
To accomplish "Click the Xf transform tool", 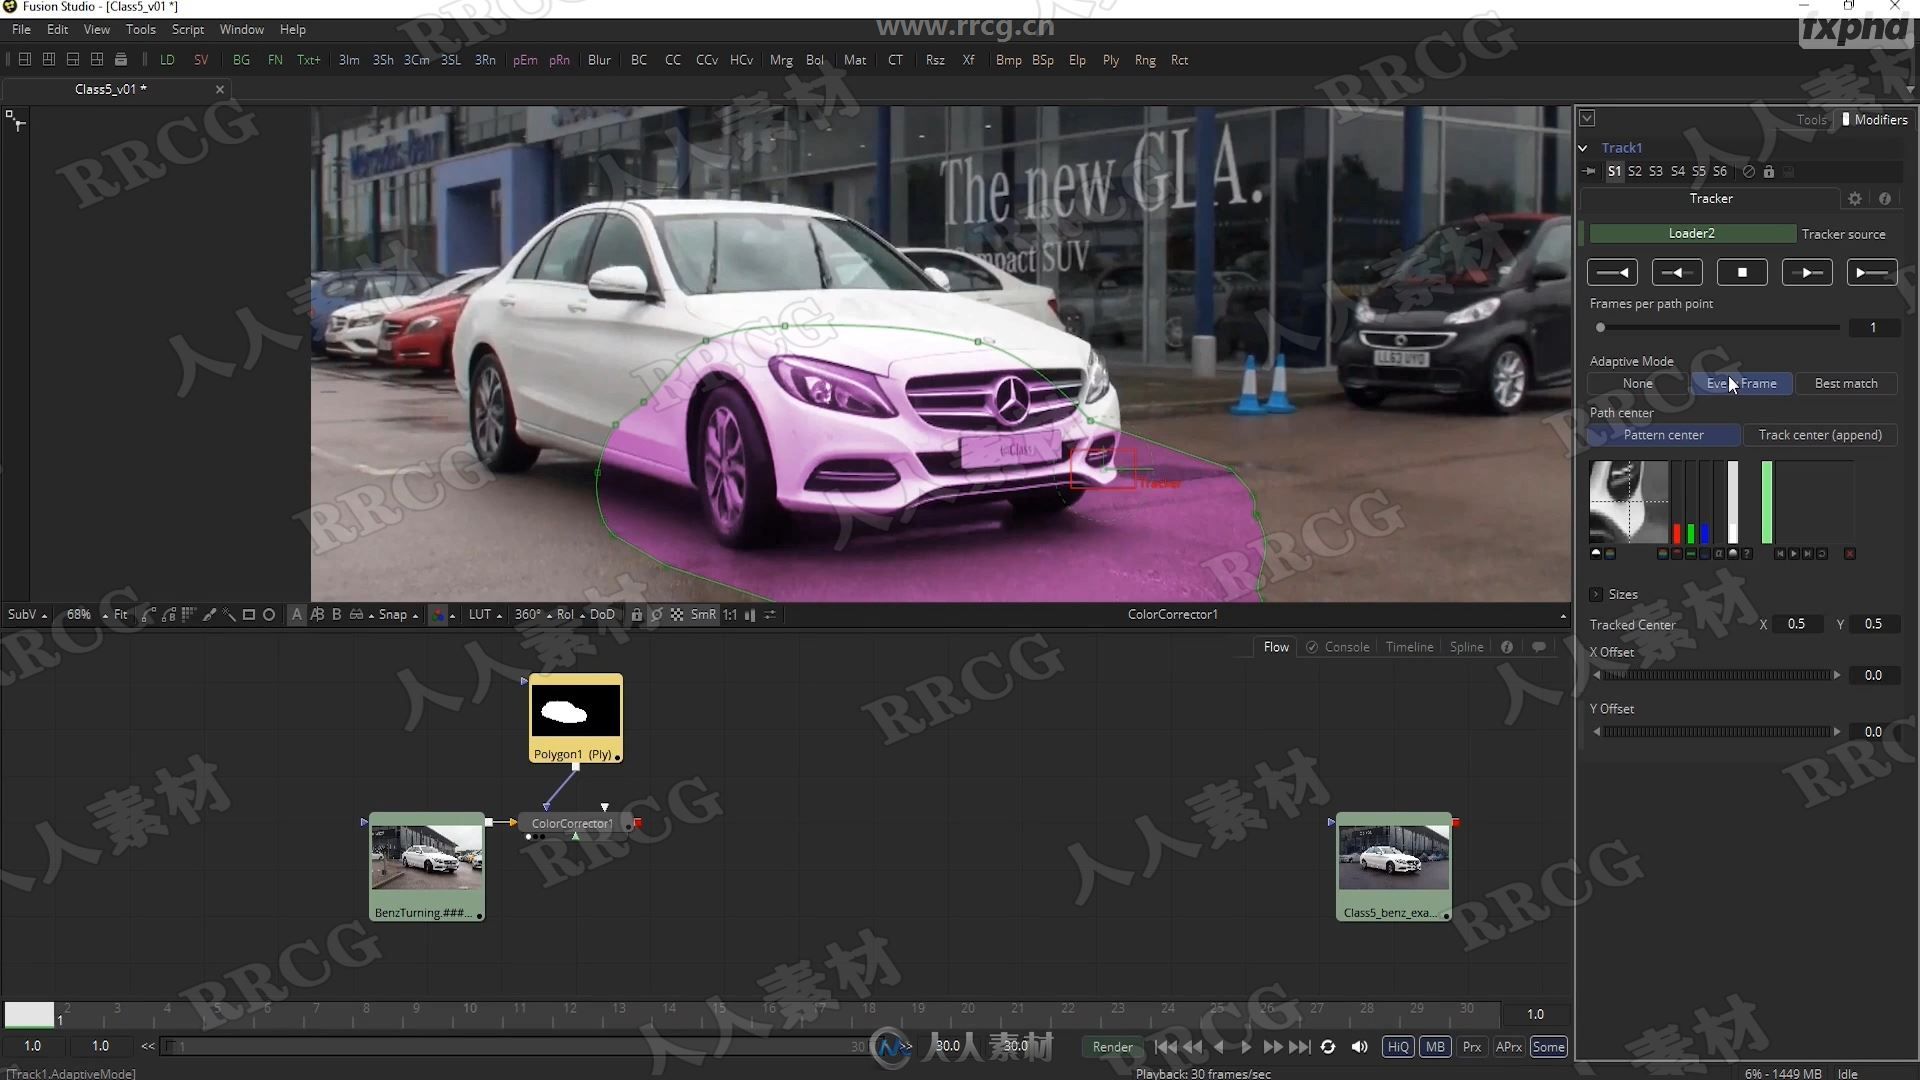I will click(968, 60).
